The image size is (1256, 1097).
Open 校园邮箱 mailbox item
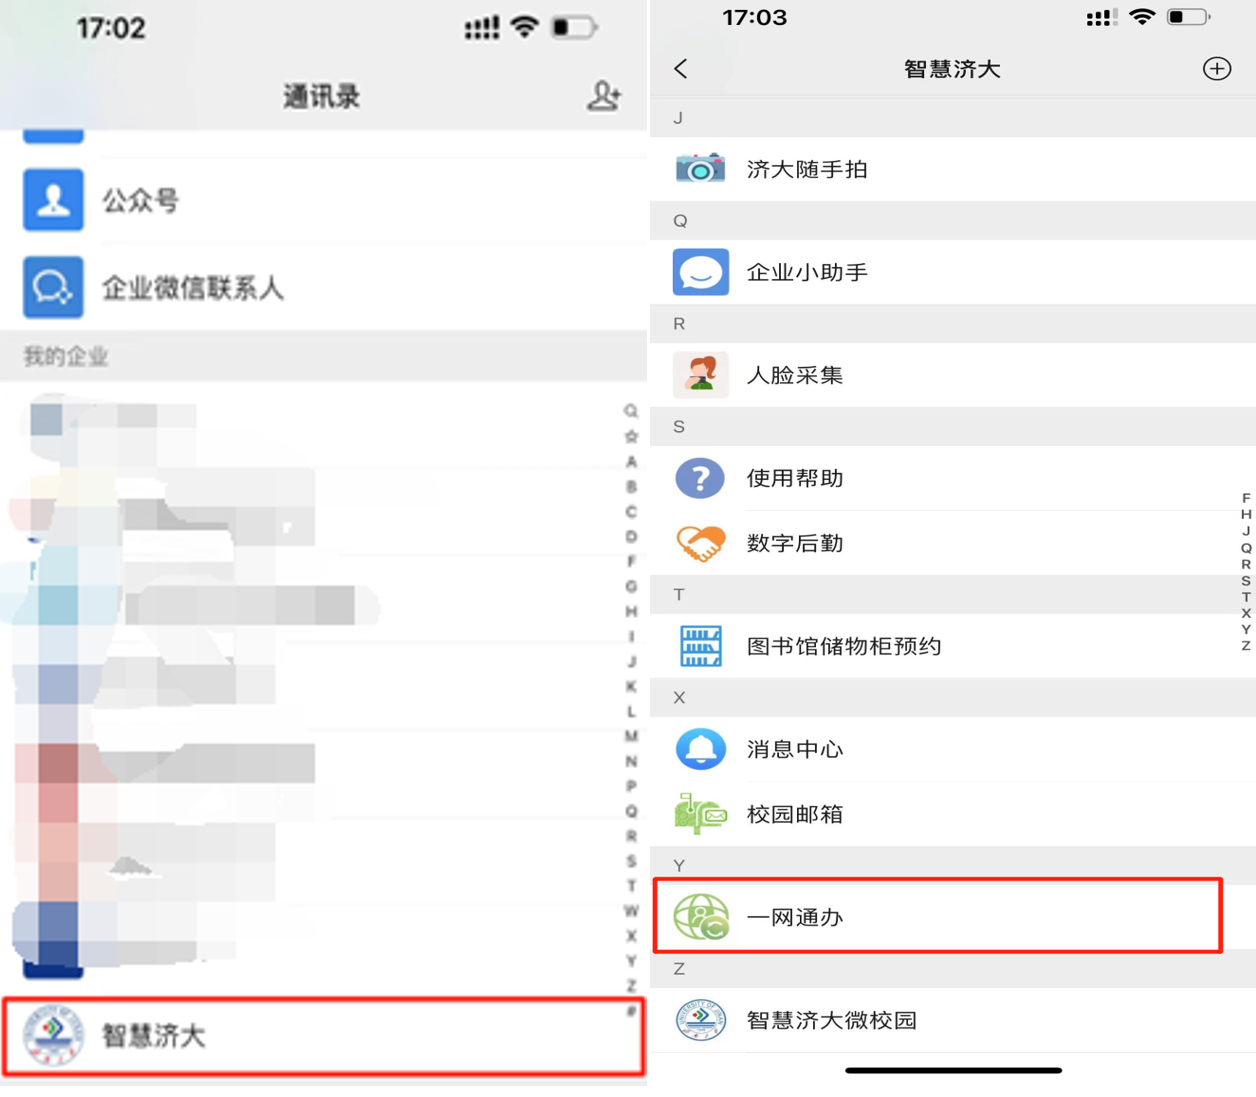[x=953, y=814]
